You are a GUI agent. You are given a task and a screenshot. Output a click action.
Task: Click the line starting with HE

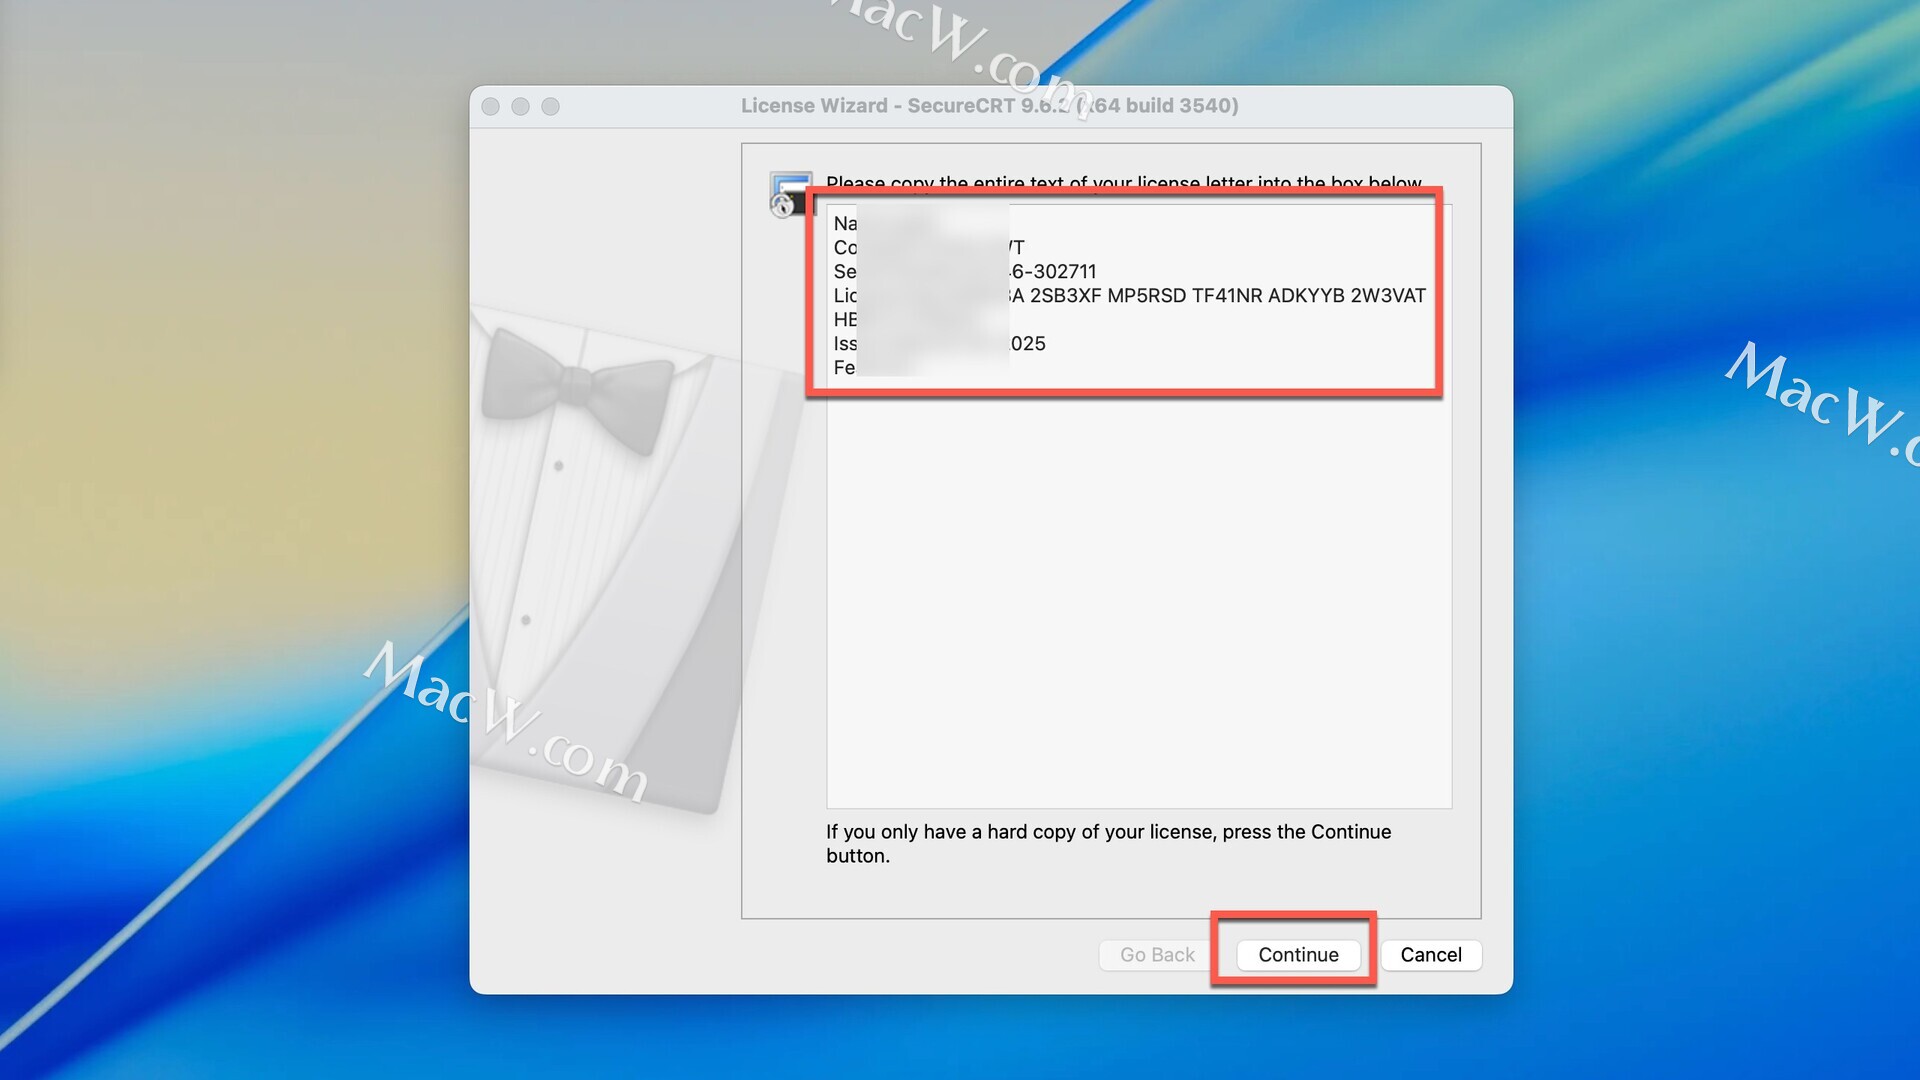pyautogui.click(x=845, y=320)
